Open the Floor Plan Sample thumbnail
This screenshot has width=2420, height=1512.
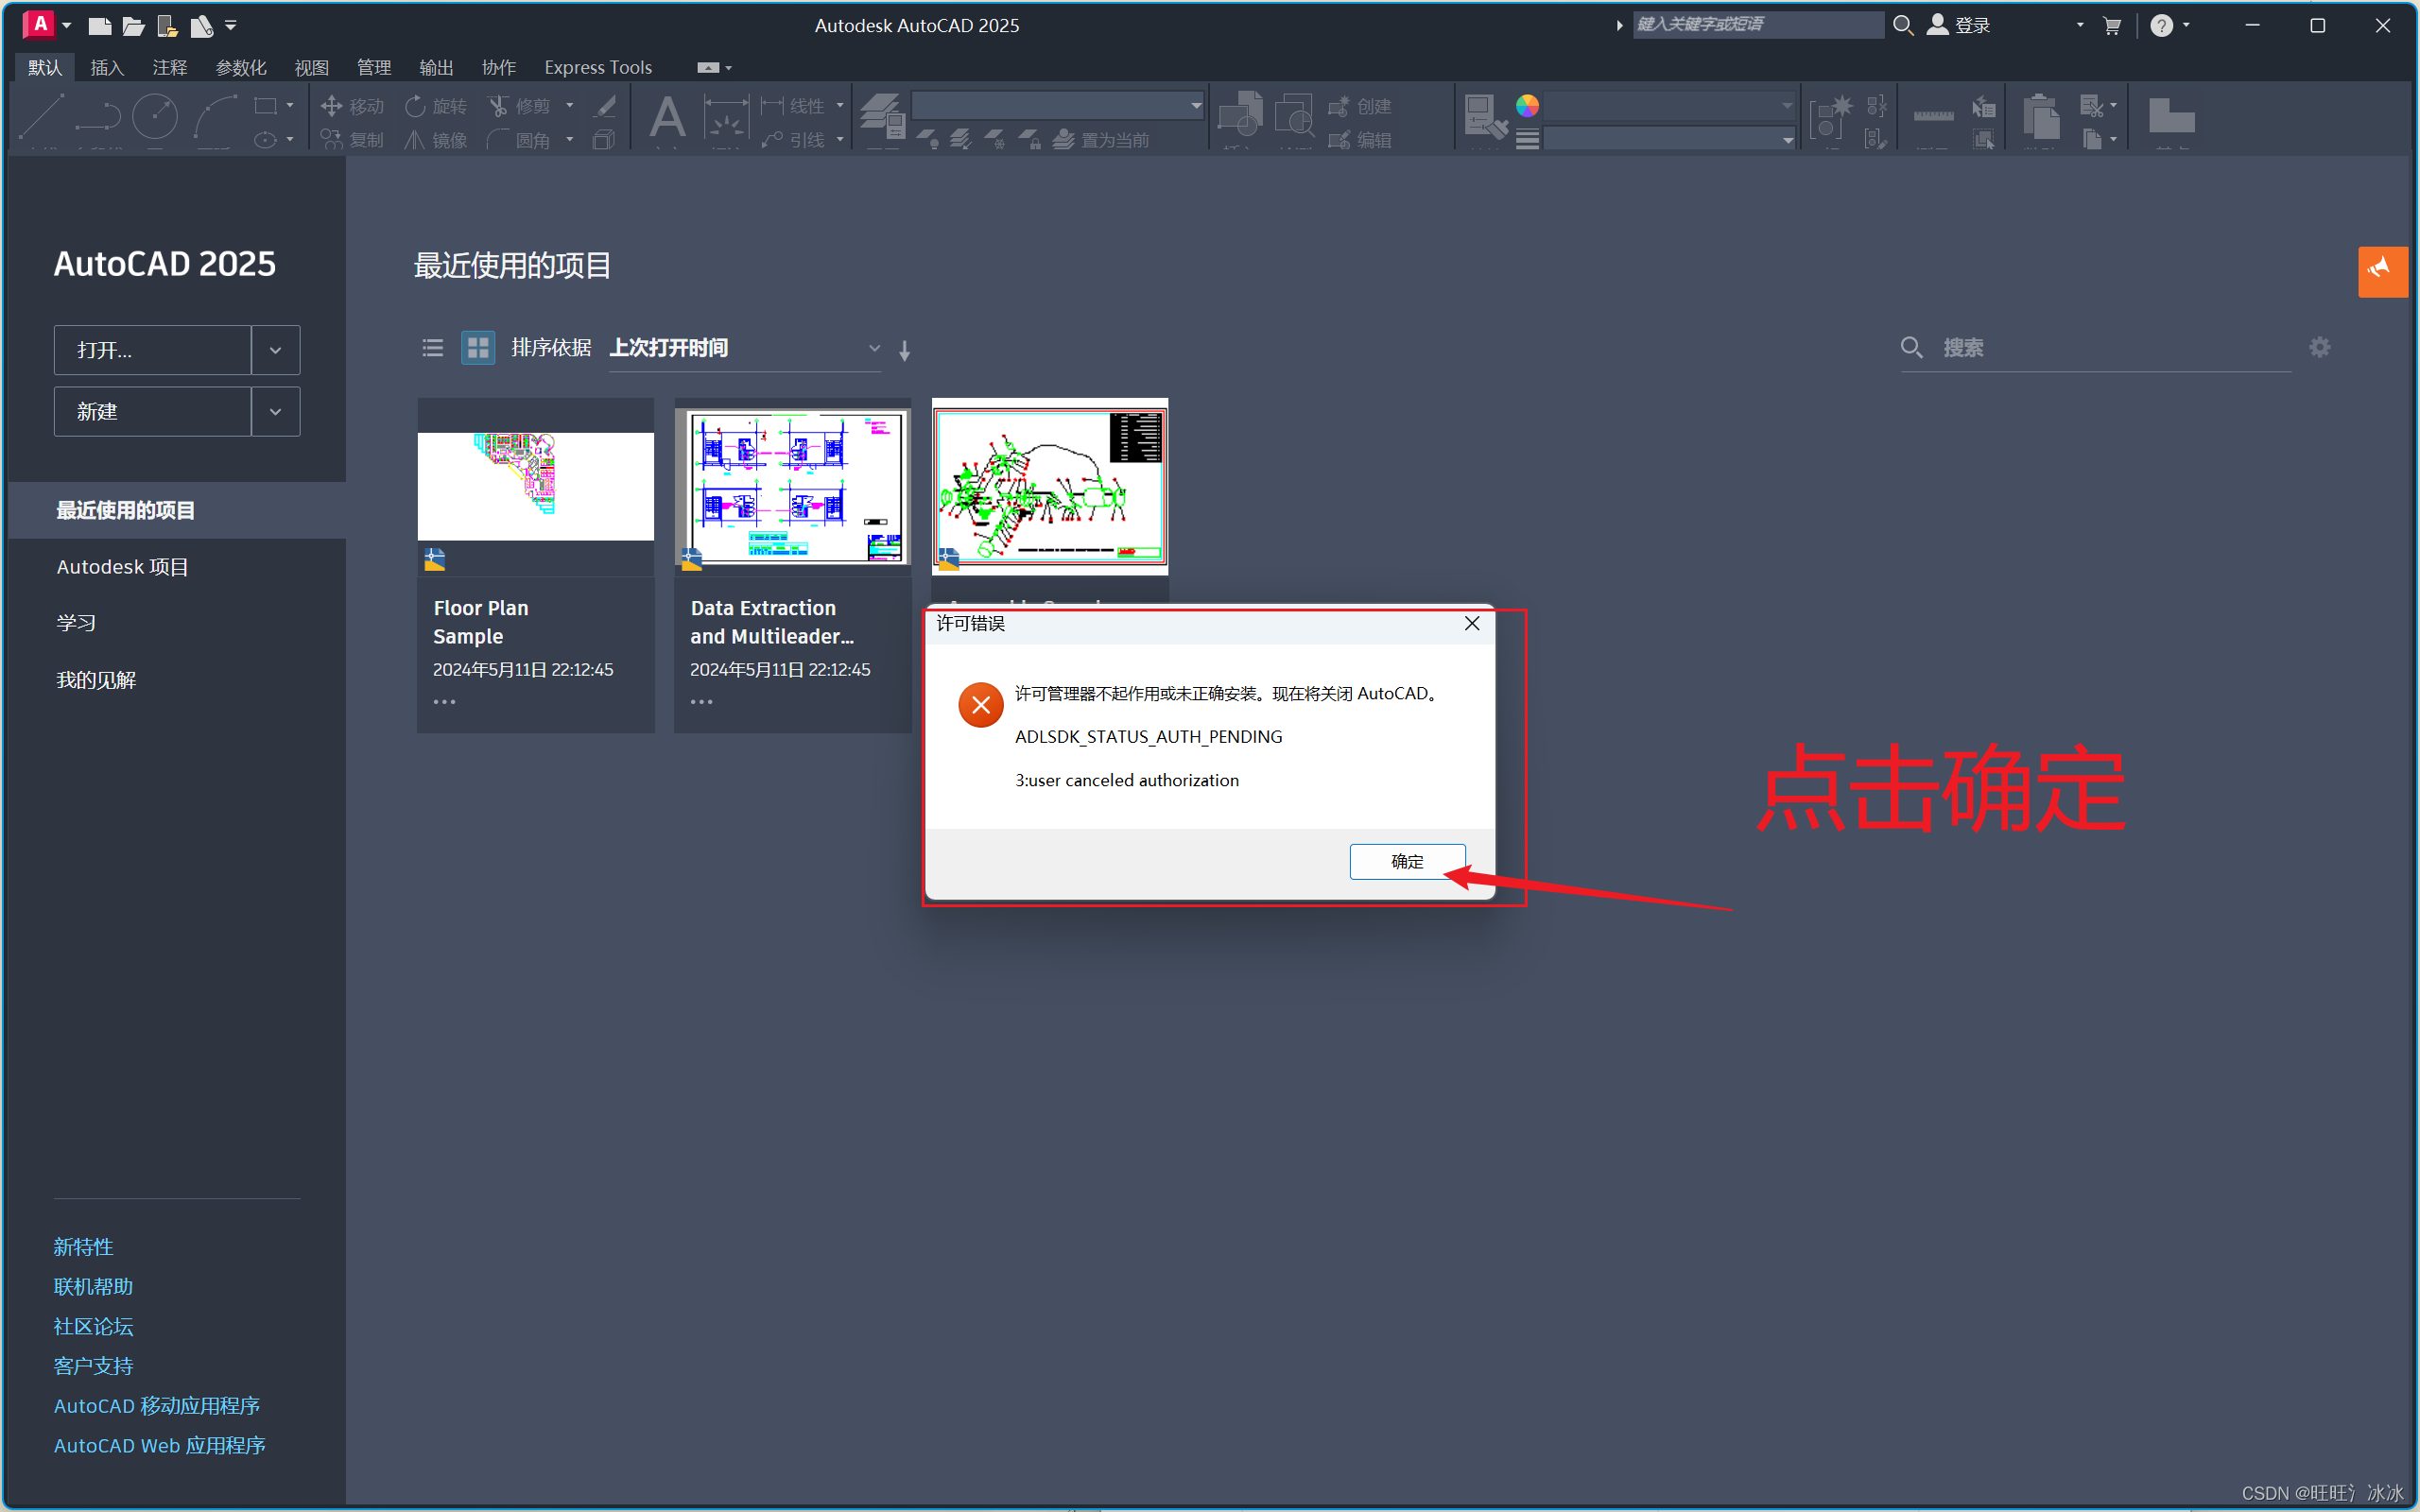click(x=536, y=487)
